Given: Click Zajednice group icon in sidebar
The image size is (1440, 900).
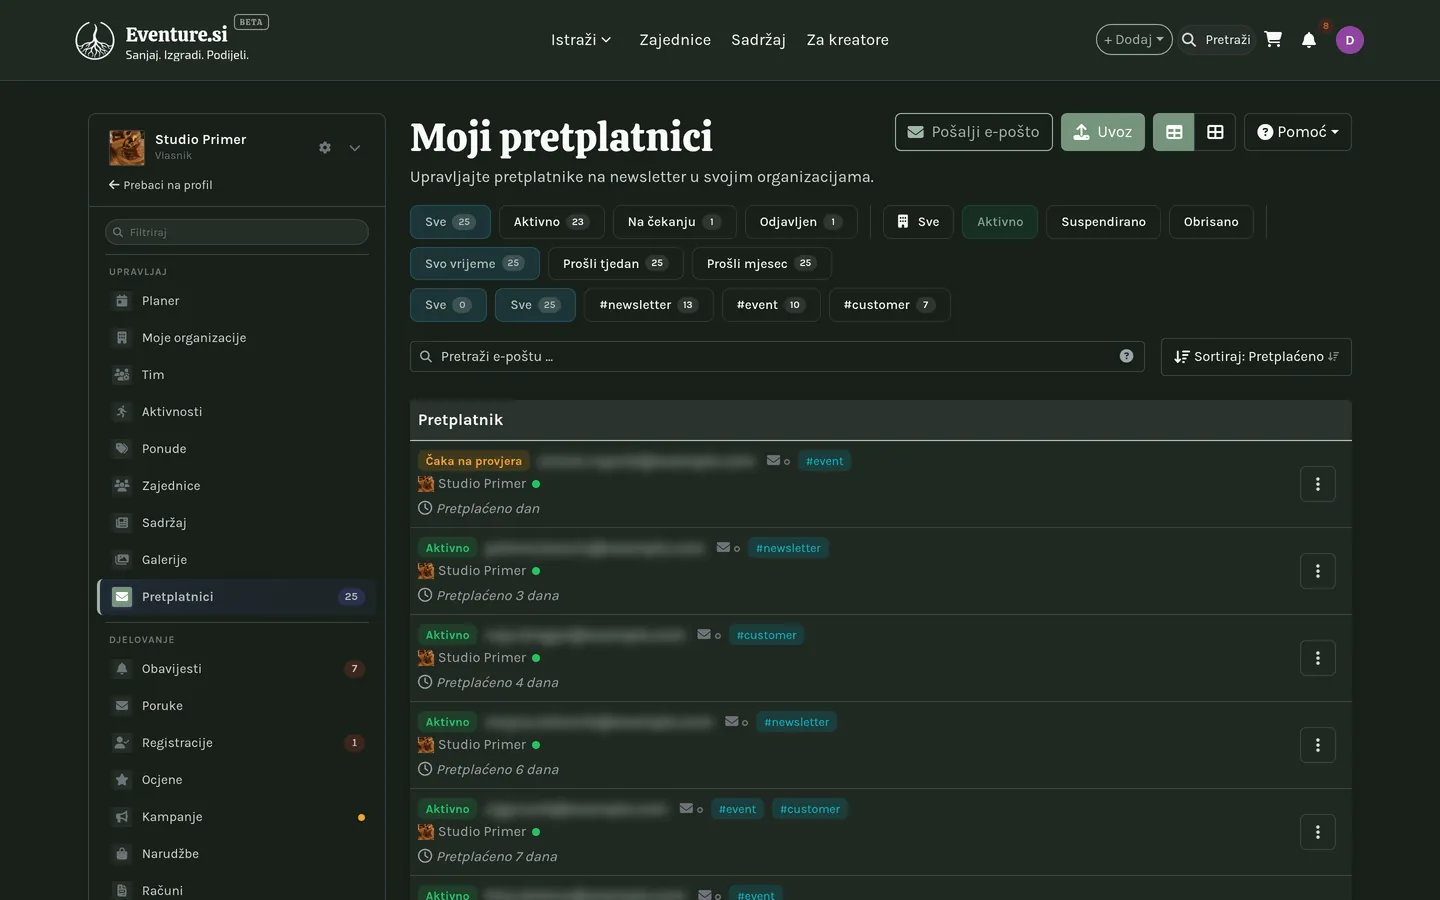Looking at the screenshot, I should (122, 486).
